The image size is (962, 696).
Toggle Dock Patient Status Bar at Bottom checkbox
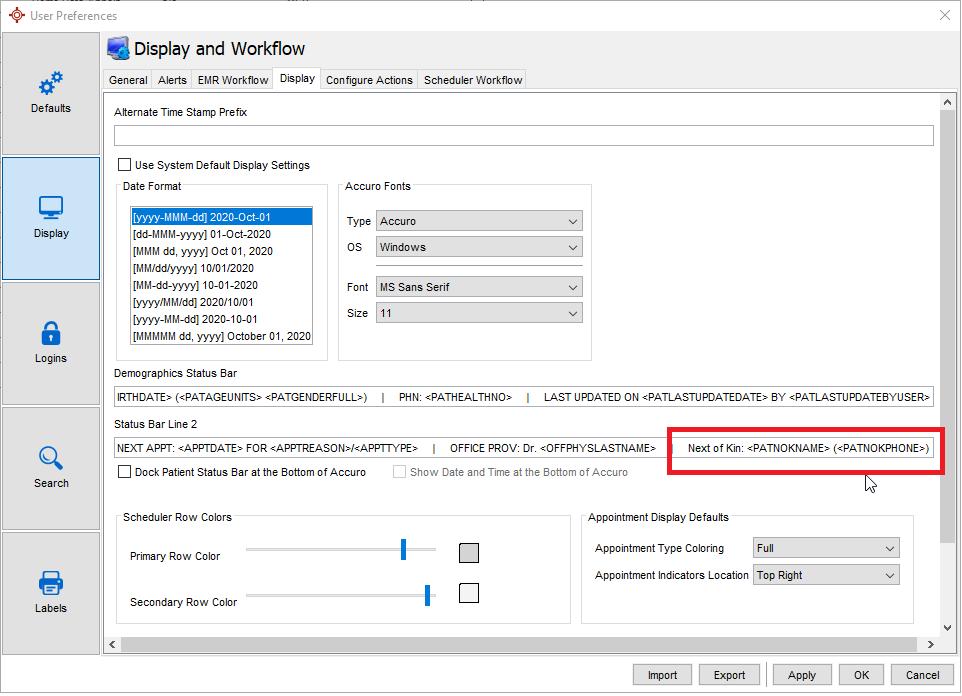point(125,472)
